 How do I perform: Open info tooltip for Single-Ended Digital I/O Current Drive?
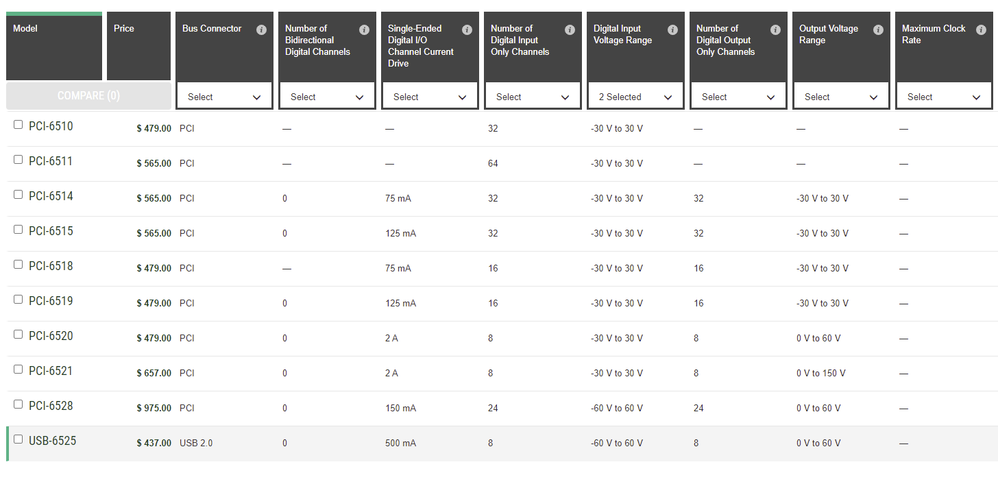click(467, 30)
